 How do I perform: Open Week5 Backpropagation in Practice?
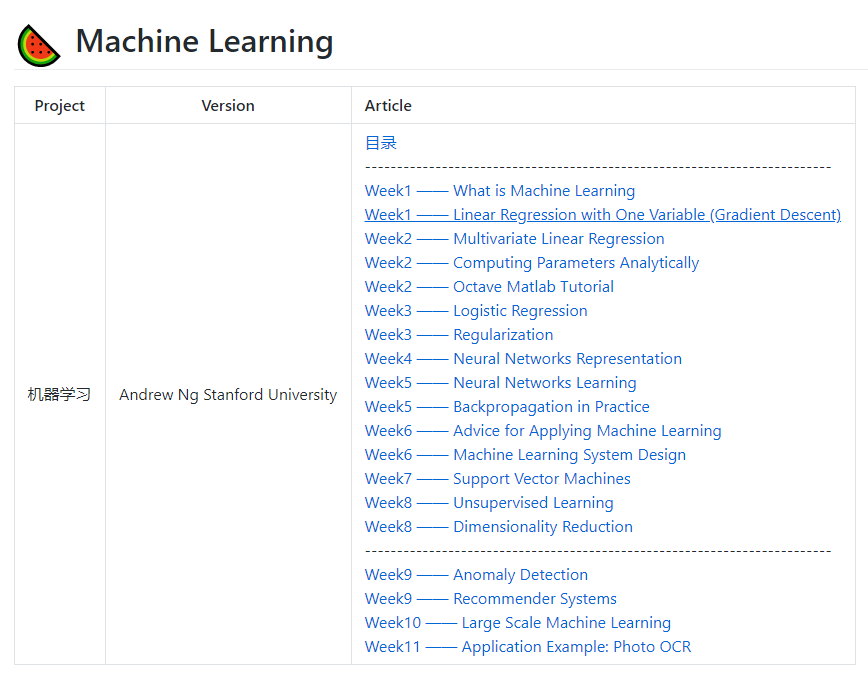pyautogui.click(x=507, y=407)
